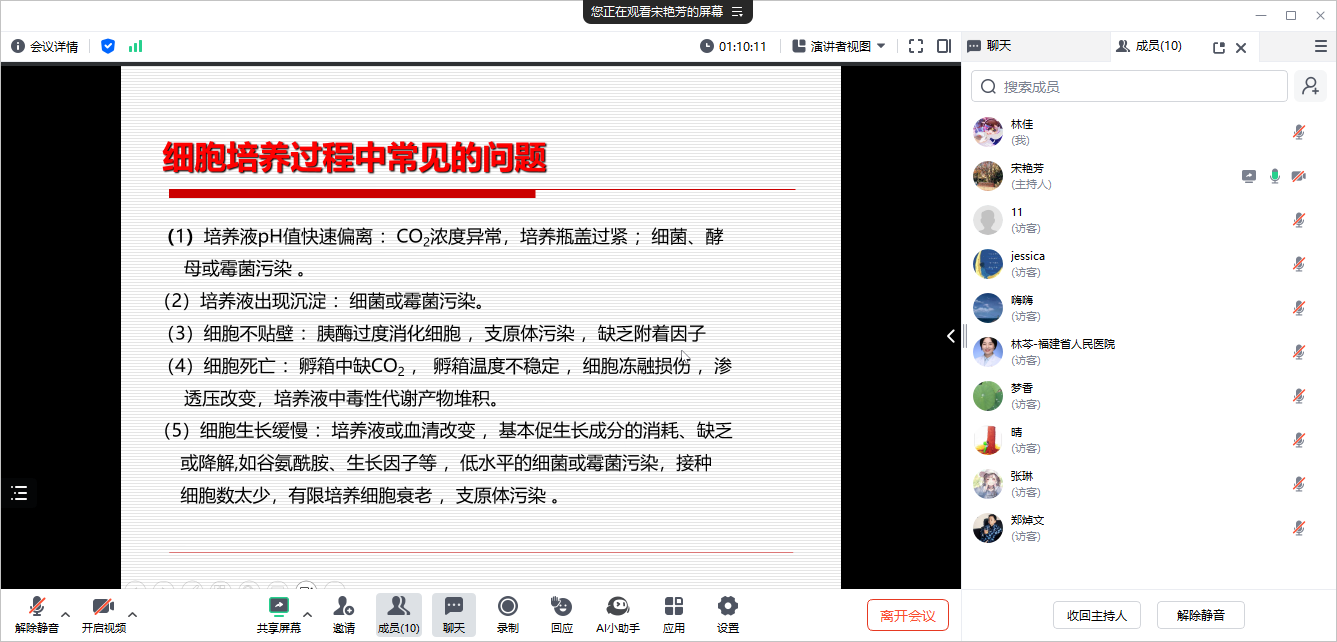Screen dimensions: 1337x642
Task: Enter full screen mode icon
Action: click(916, 46)
